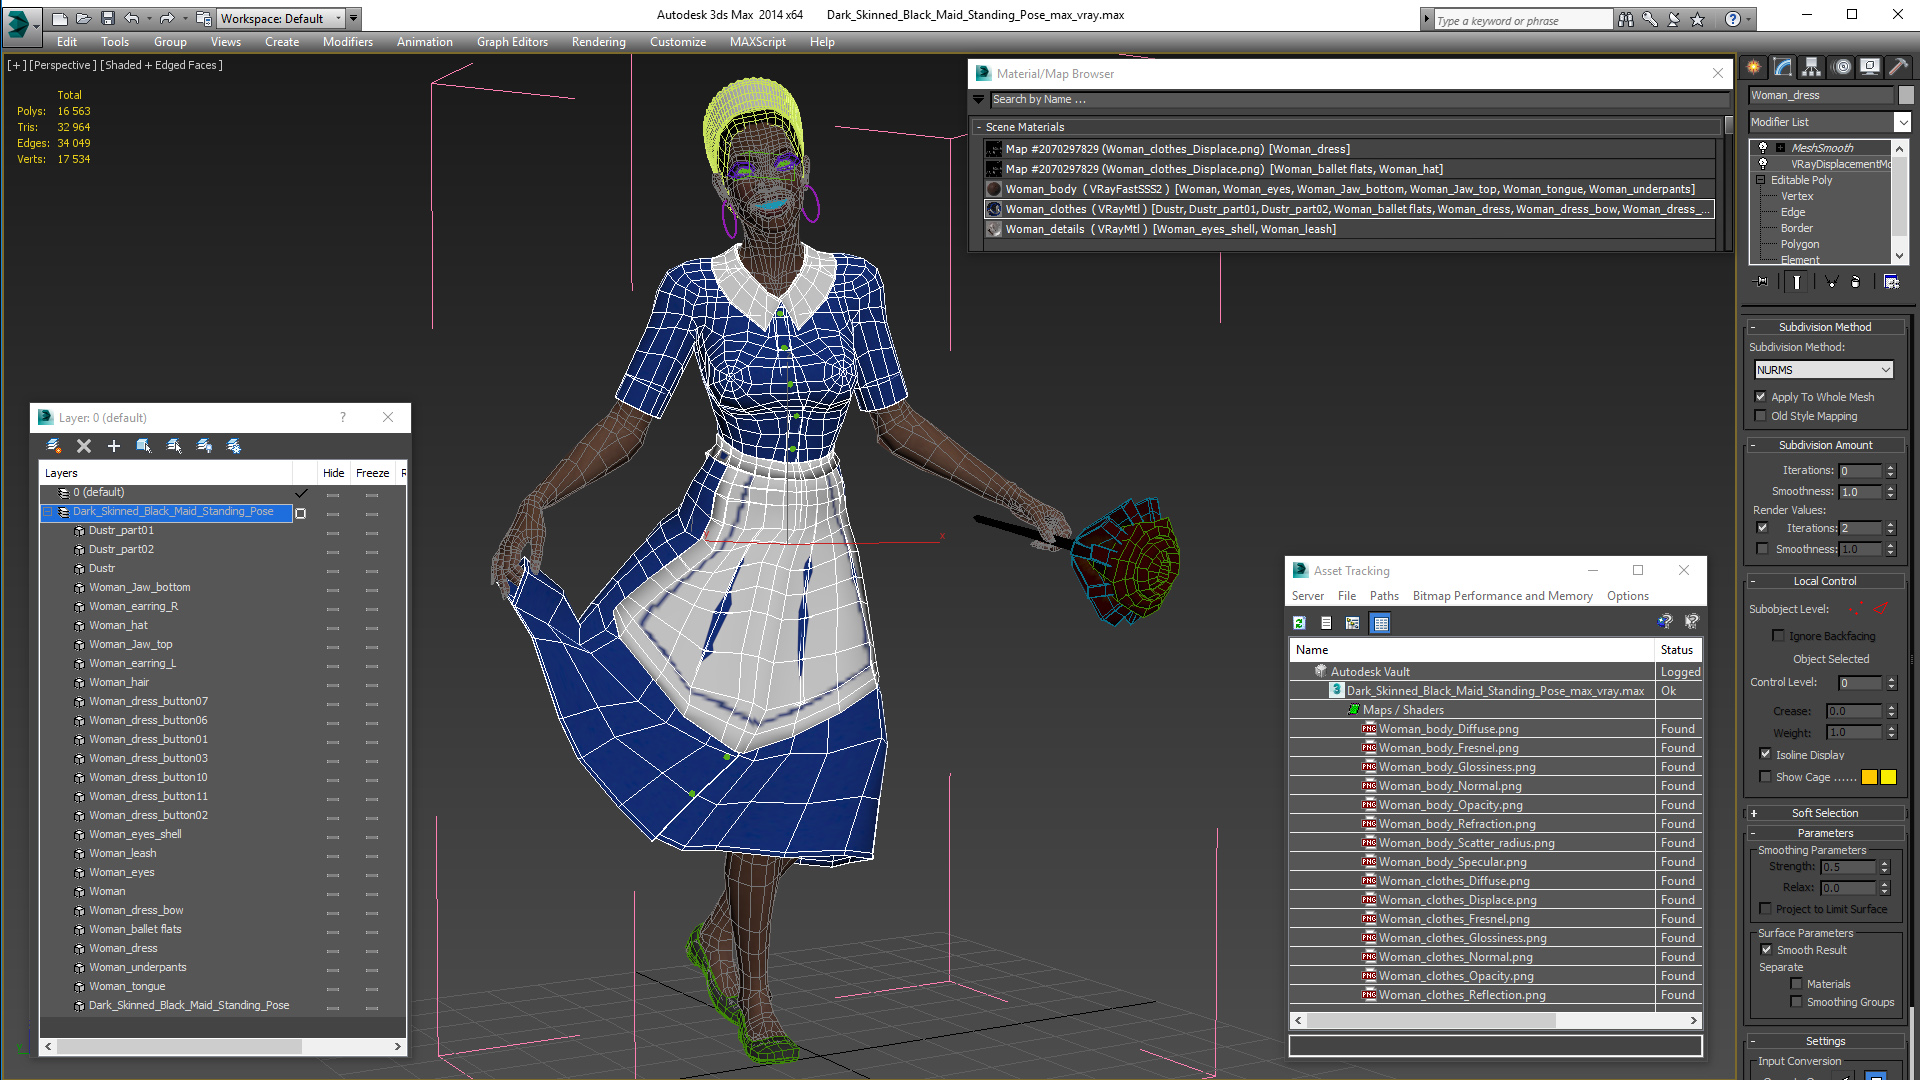Click the Undo arrow icon
The height and width of the screenshot is (1080, 1920).
[x=132, y=18]
